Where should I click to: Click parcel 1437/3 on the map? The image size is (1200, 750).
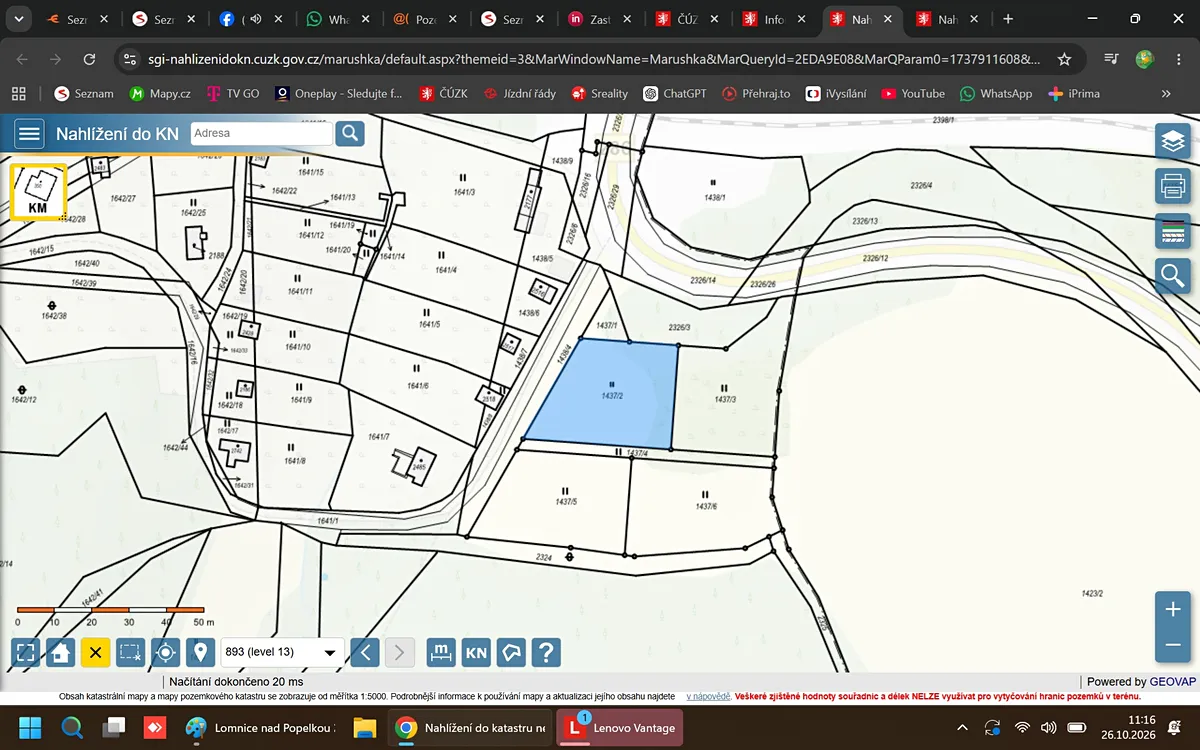point(725,399)
